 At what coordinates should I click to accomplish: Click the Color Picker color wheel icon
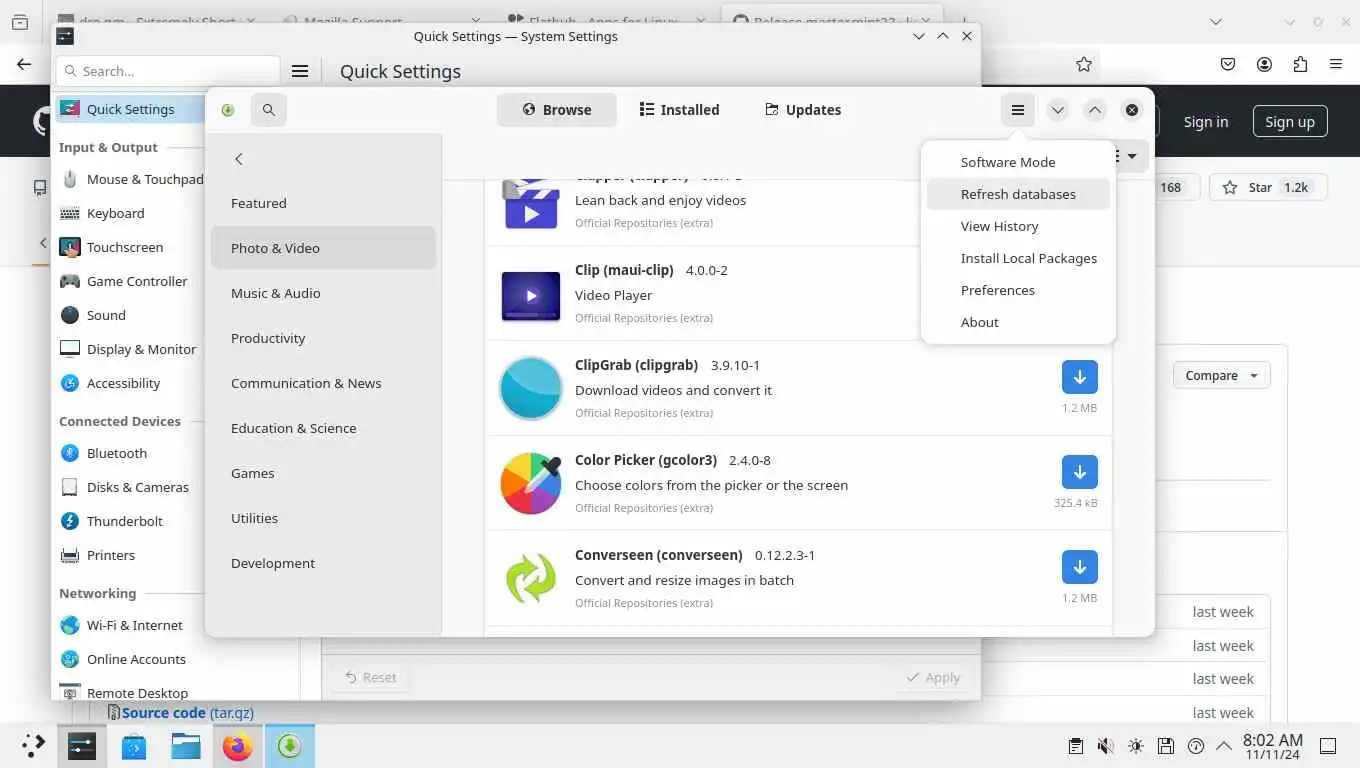coord(531,483)
